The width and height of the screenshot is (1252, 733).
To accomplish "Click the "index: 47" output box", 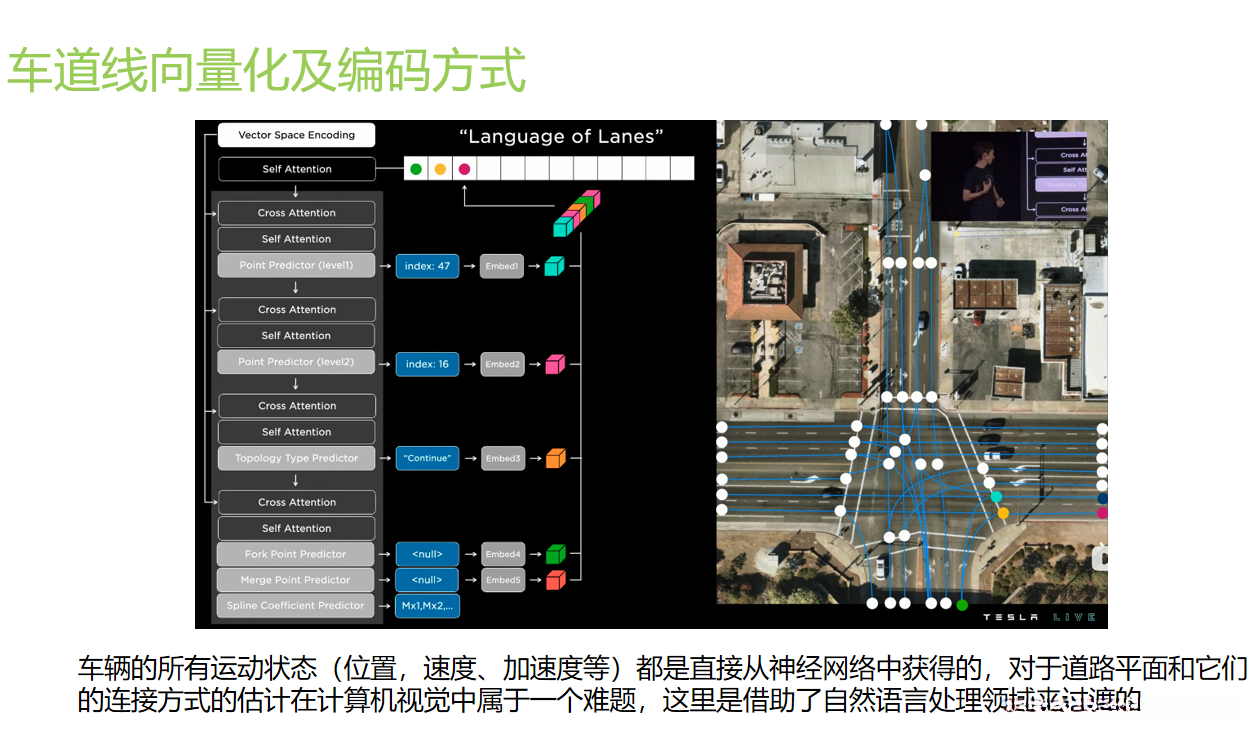I will coord(427,267).
